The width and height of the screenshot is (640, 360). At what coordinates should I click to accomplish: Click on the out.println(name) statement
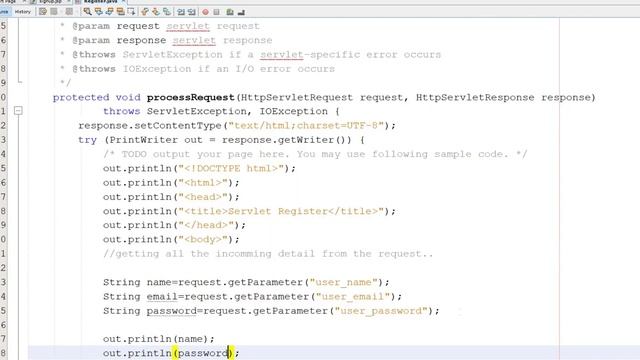[158, 339]
